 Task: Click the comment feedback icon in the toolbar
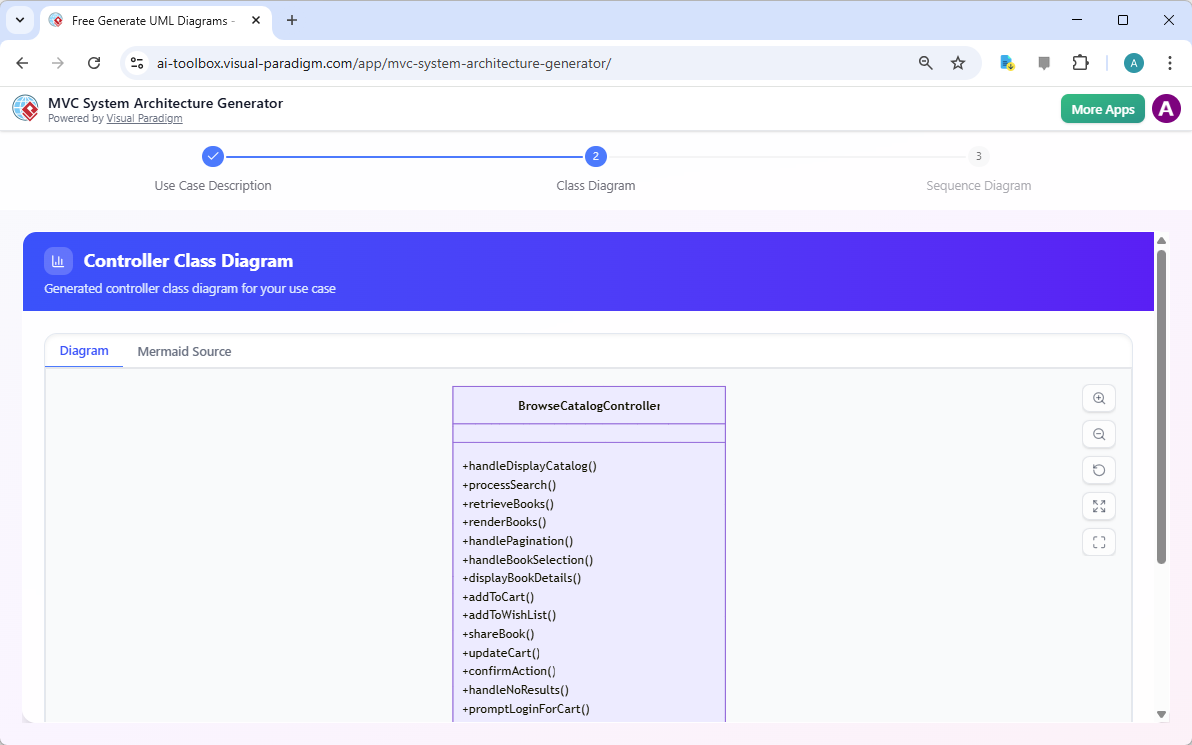pyautogui.click(x=1043, y=62)
